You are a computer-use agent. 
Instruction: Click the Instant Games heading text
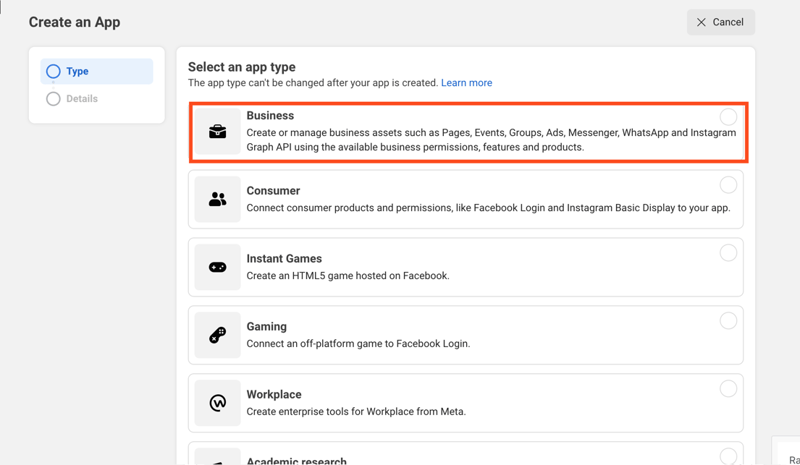(284, 258)
